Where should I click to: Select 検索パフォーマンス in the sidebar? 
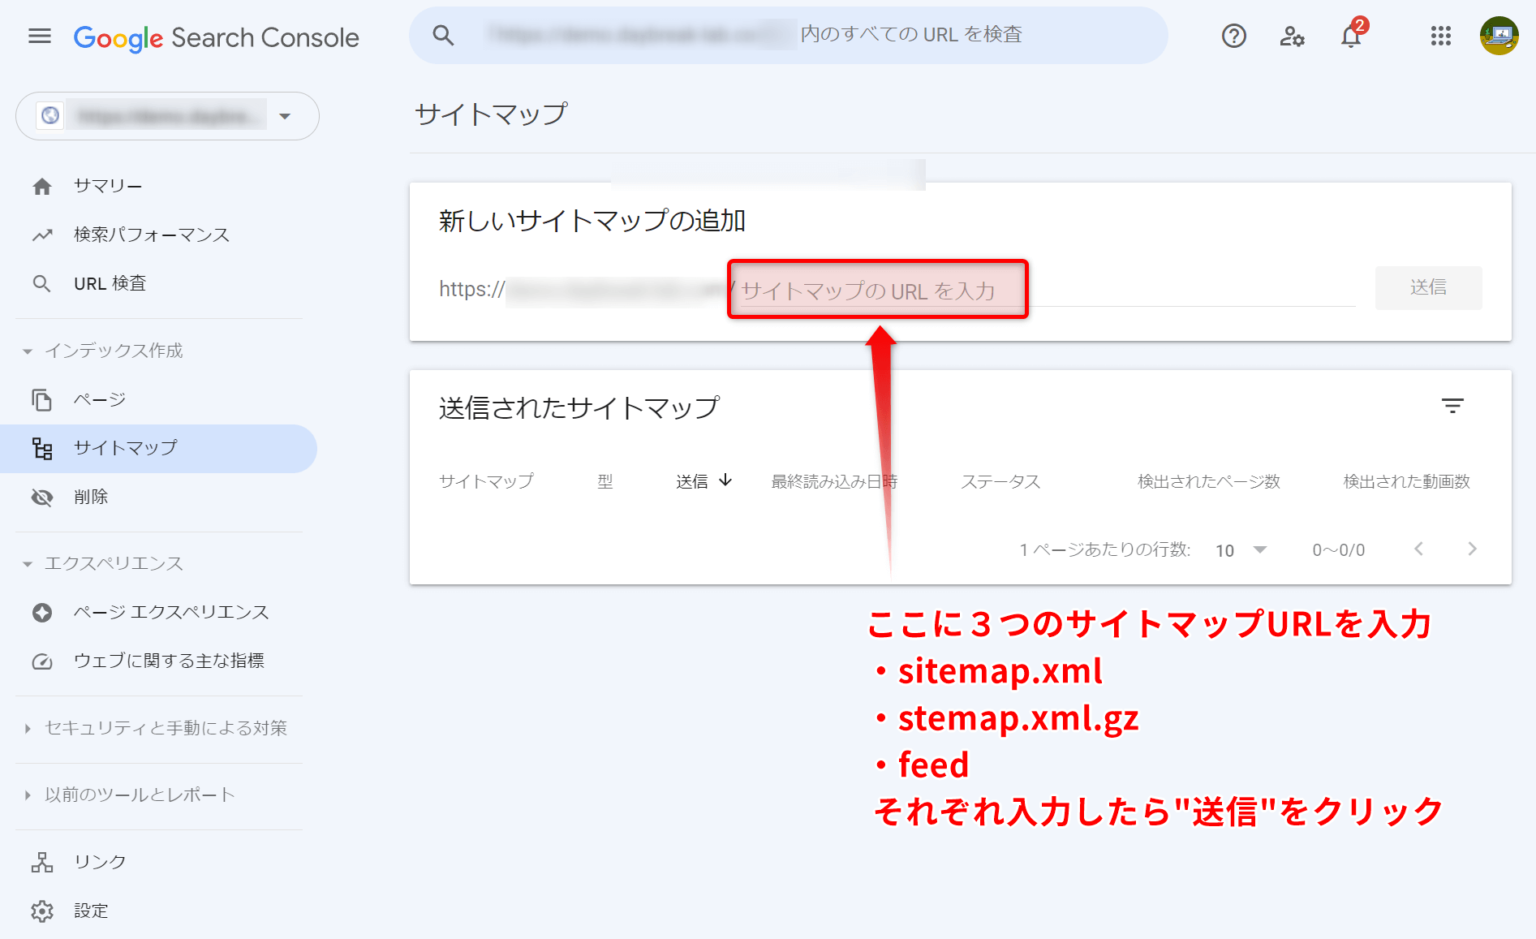pyautogui.click(x=151, y=234)
